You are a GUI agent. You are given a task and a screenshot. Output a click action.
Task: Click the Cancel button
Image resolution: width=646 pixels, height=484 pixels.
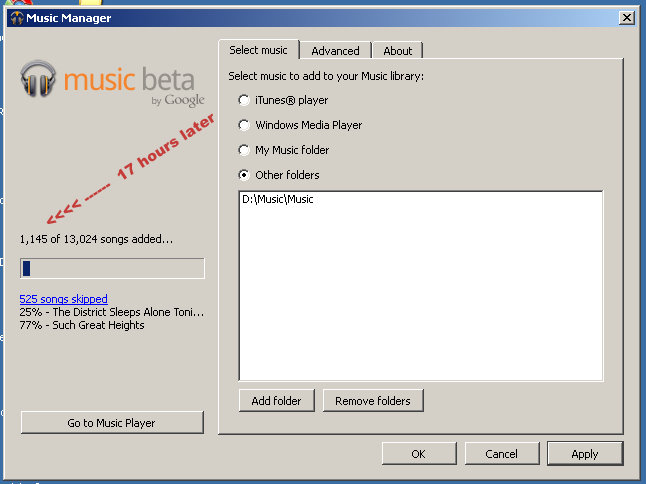[x=501, y=454]
